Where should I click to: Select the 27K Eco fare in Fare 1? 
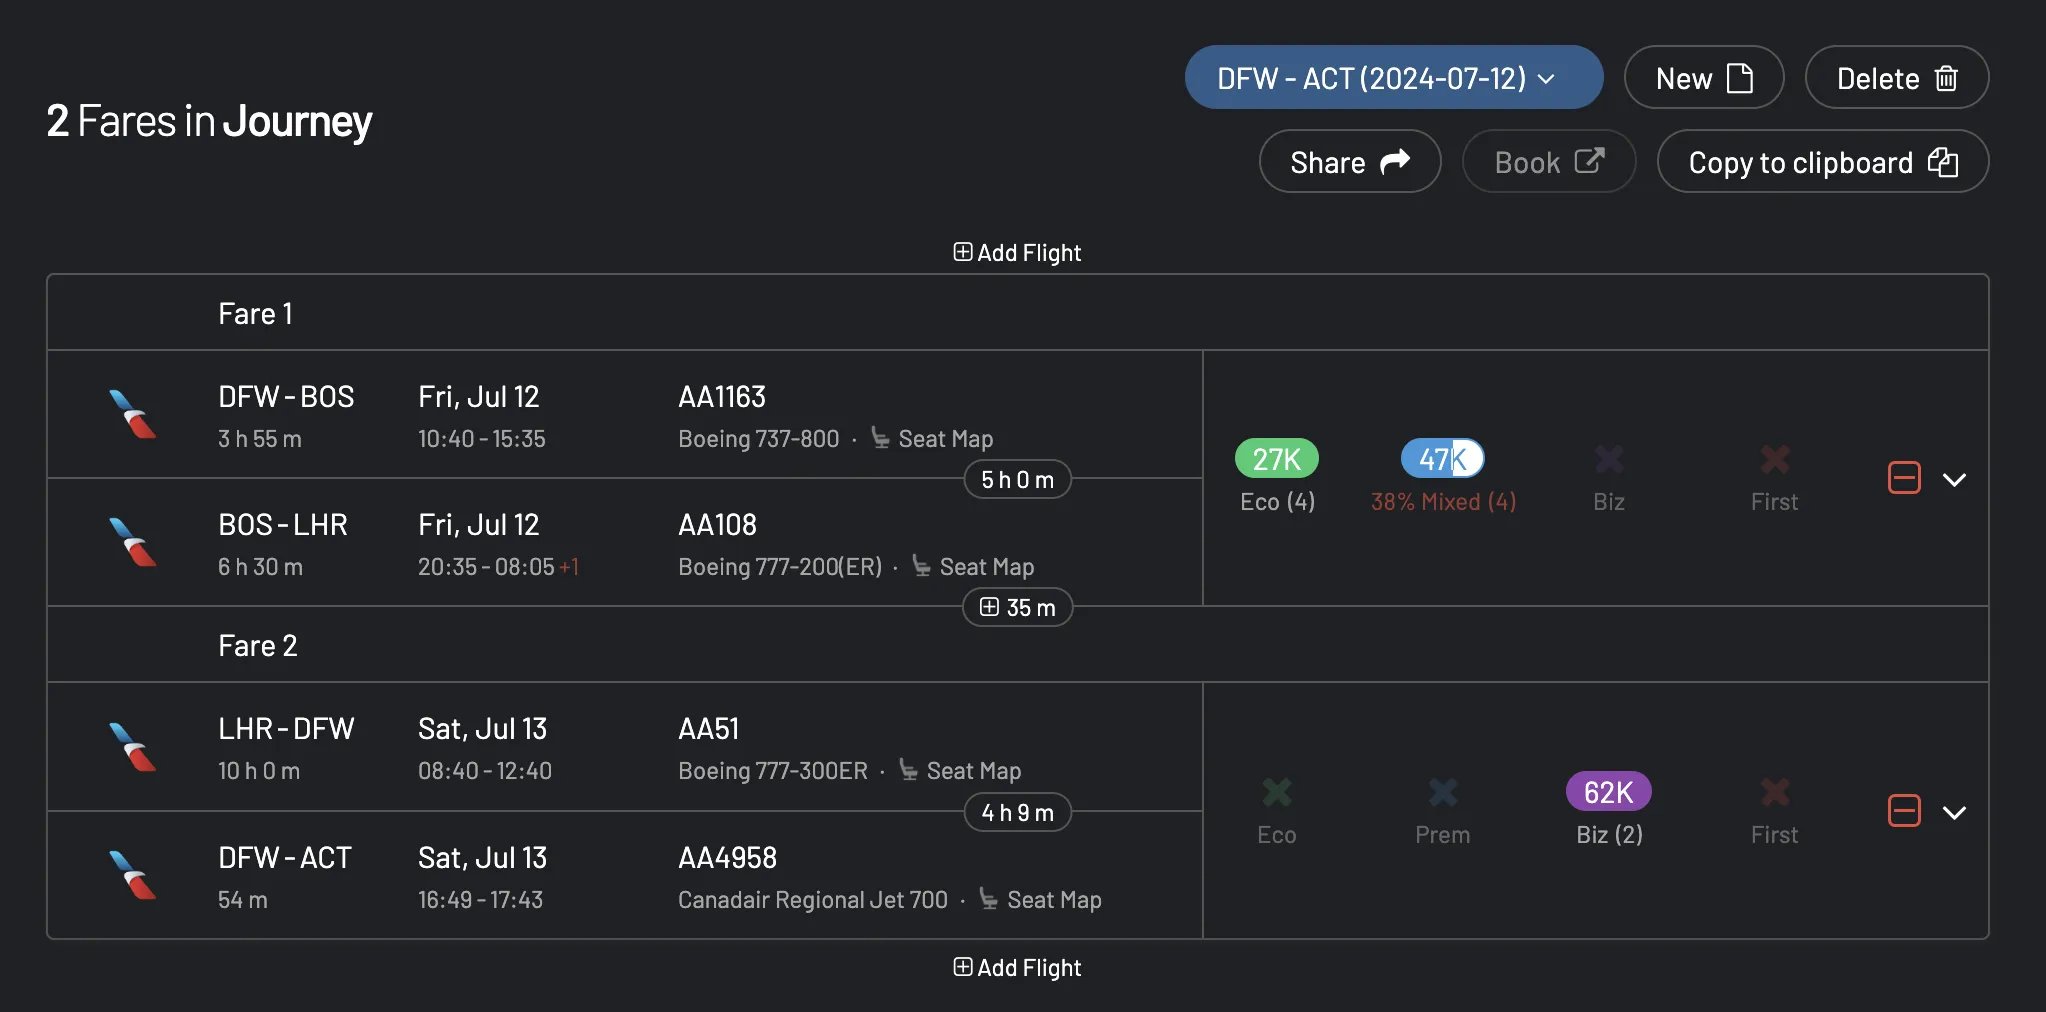click(1277, 459)
